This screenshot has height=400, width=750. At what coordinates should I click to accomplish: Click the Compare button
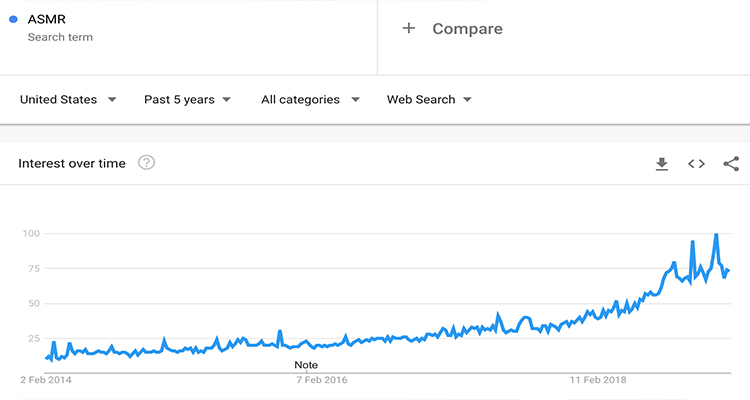[467, 29]
